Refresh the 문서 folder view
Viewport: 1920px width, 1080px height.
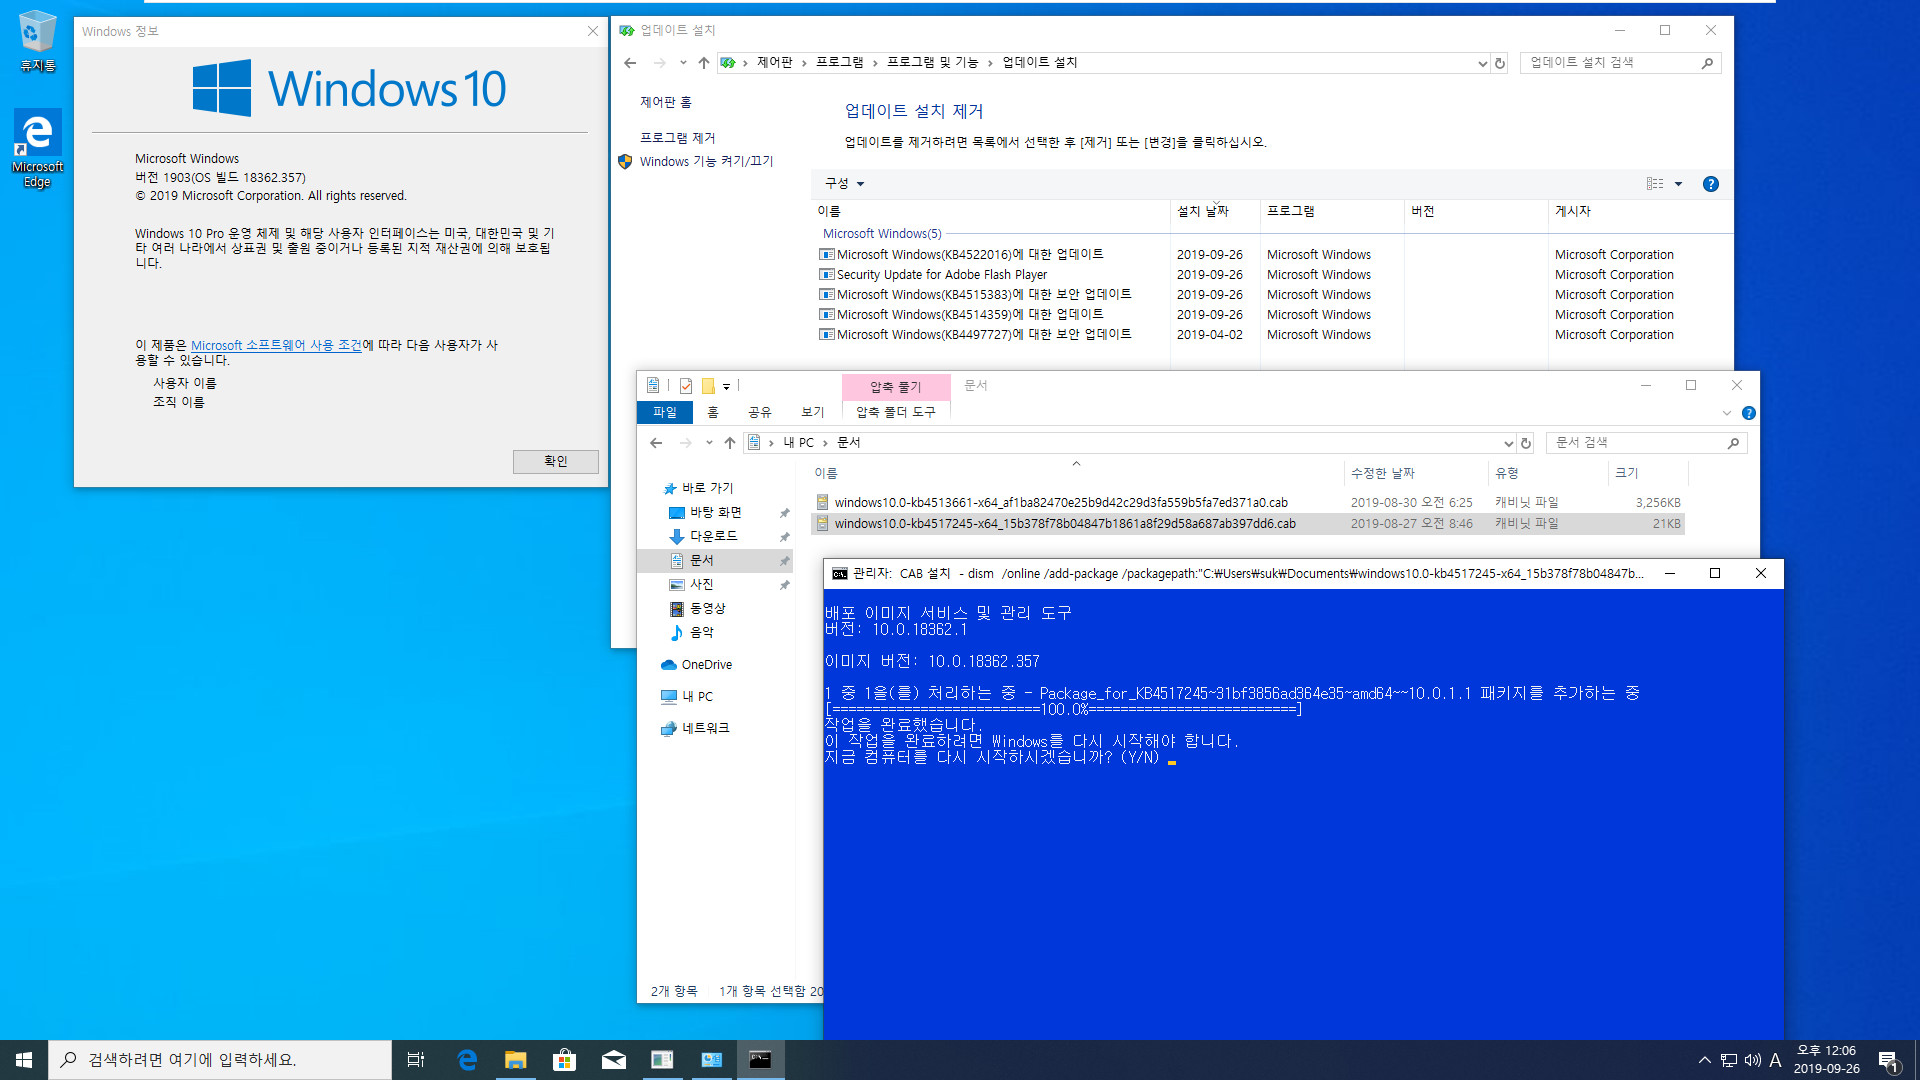coord(1526,443)
